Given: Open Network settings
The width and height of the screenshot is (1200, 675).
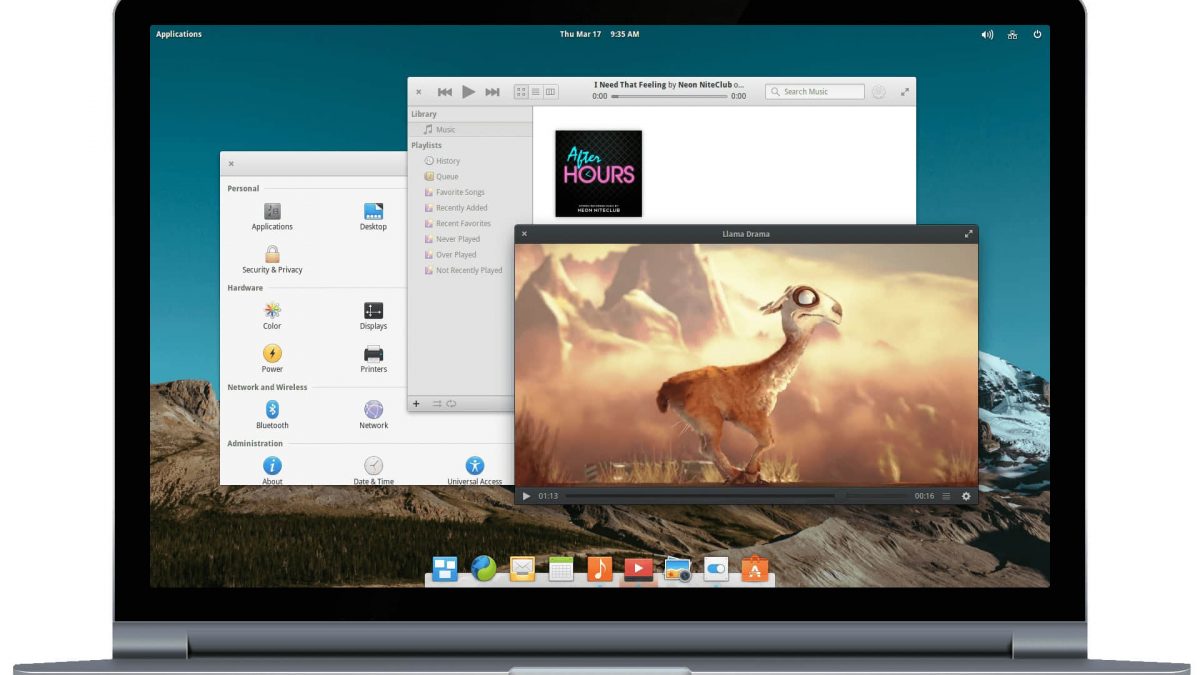Looking at the screenshot, I should (x=373, y=415).
